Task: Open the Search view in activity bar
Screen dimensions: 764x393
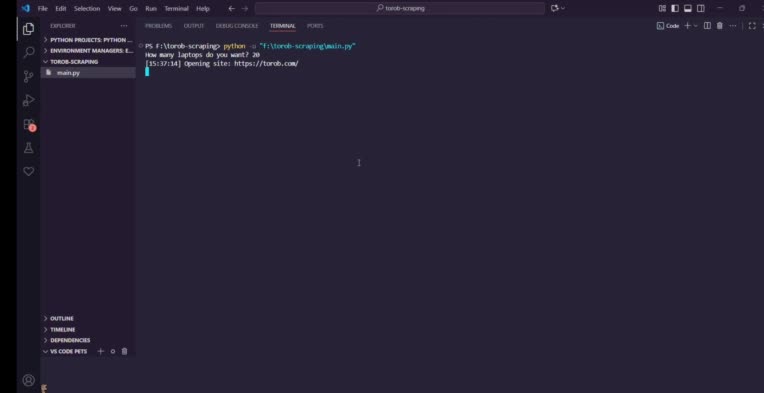Action: (x=29, y=52)
